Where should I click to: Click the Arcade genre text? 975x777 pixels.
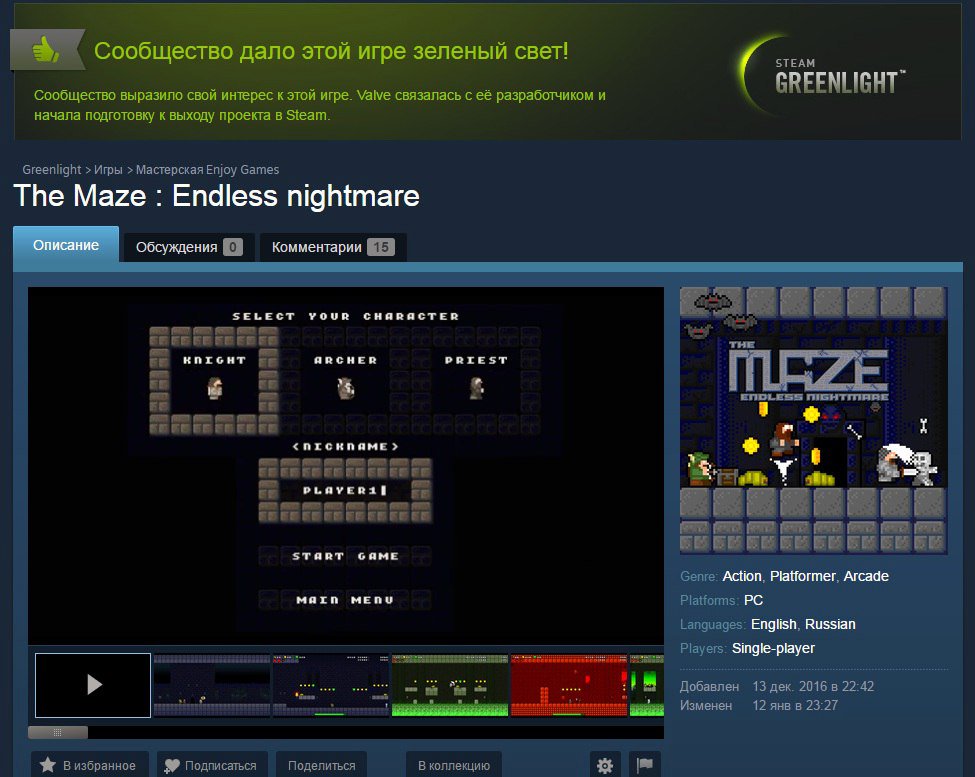pos(866,576)
